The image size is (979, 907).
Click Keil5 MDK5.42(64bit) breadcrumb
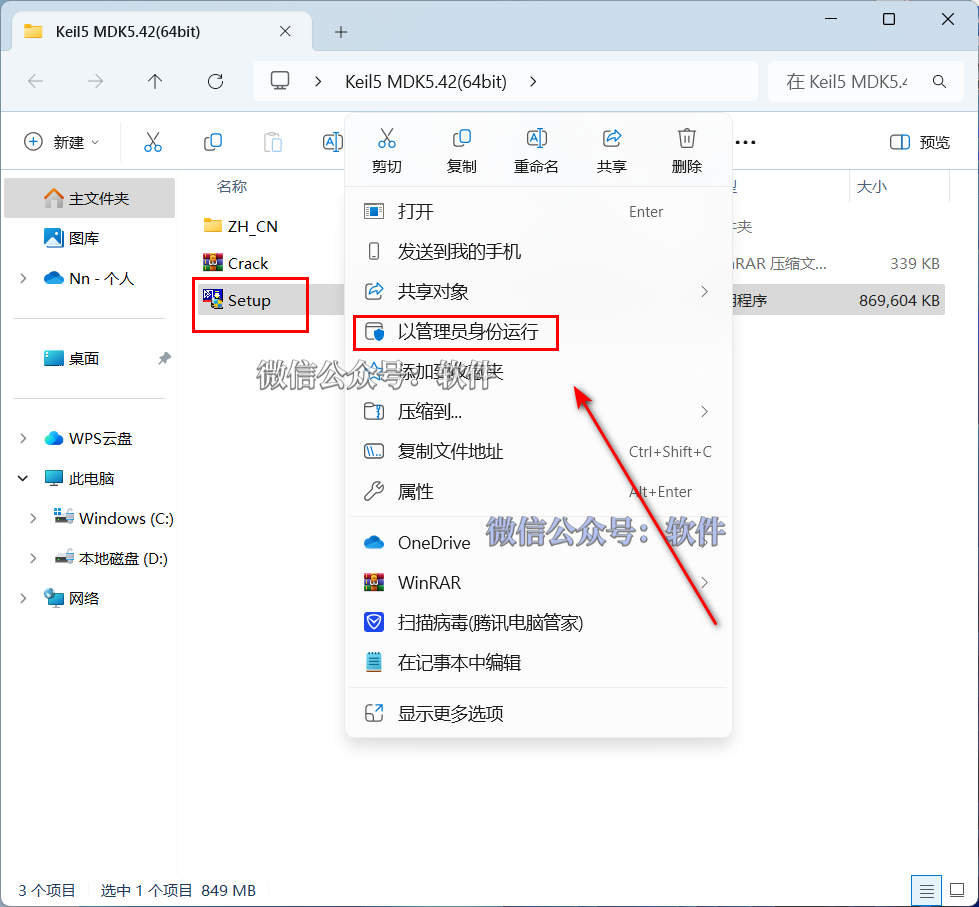coord(426,81)
